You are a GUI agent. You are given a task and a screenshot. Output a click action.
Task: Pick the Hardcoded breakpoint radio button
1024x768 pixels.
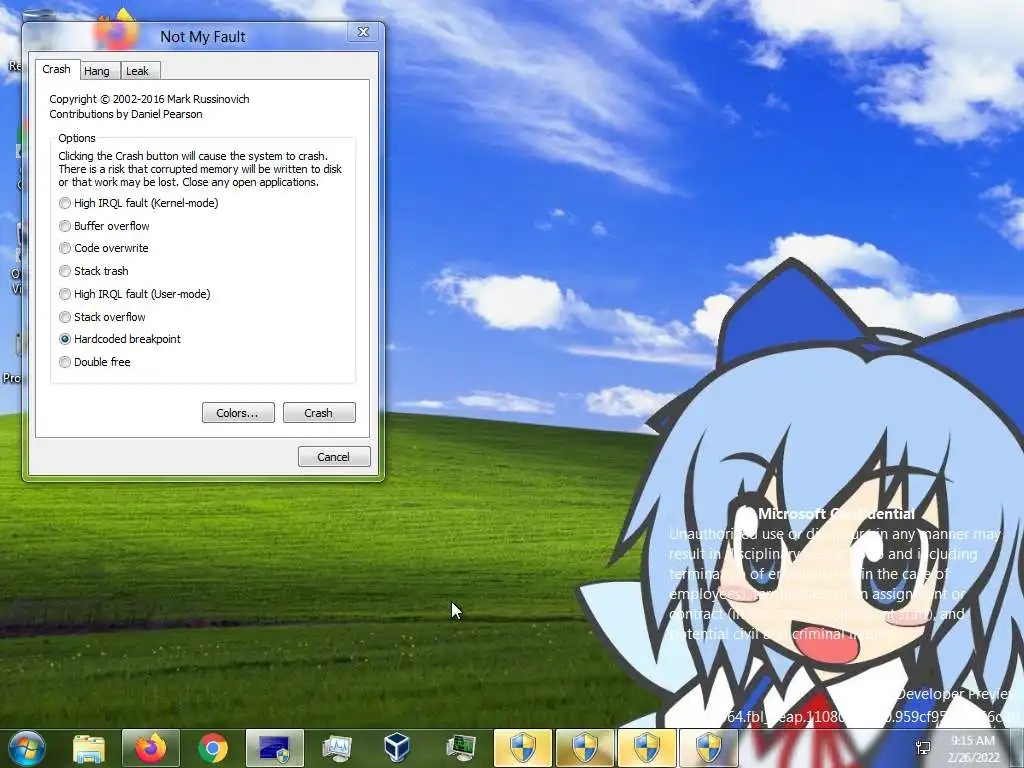pos(120,339)
